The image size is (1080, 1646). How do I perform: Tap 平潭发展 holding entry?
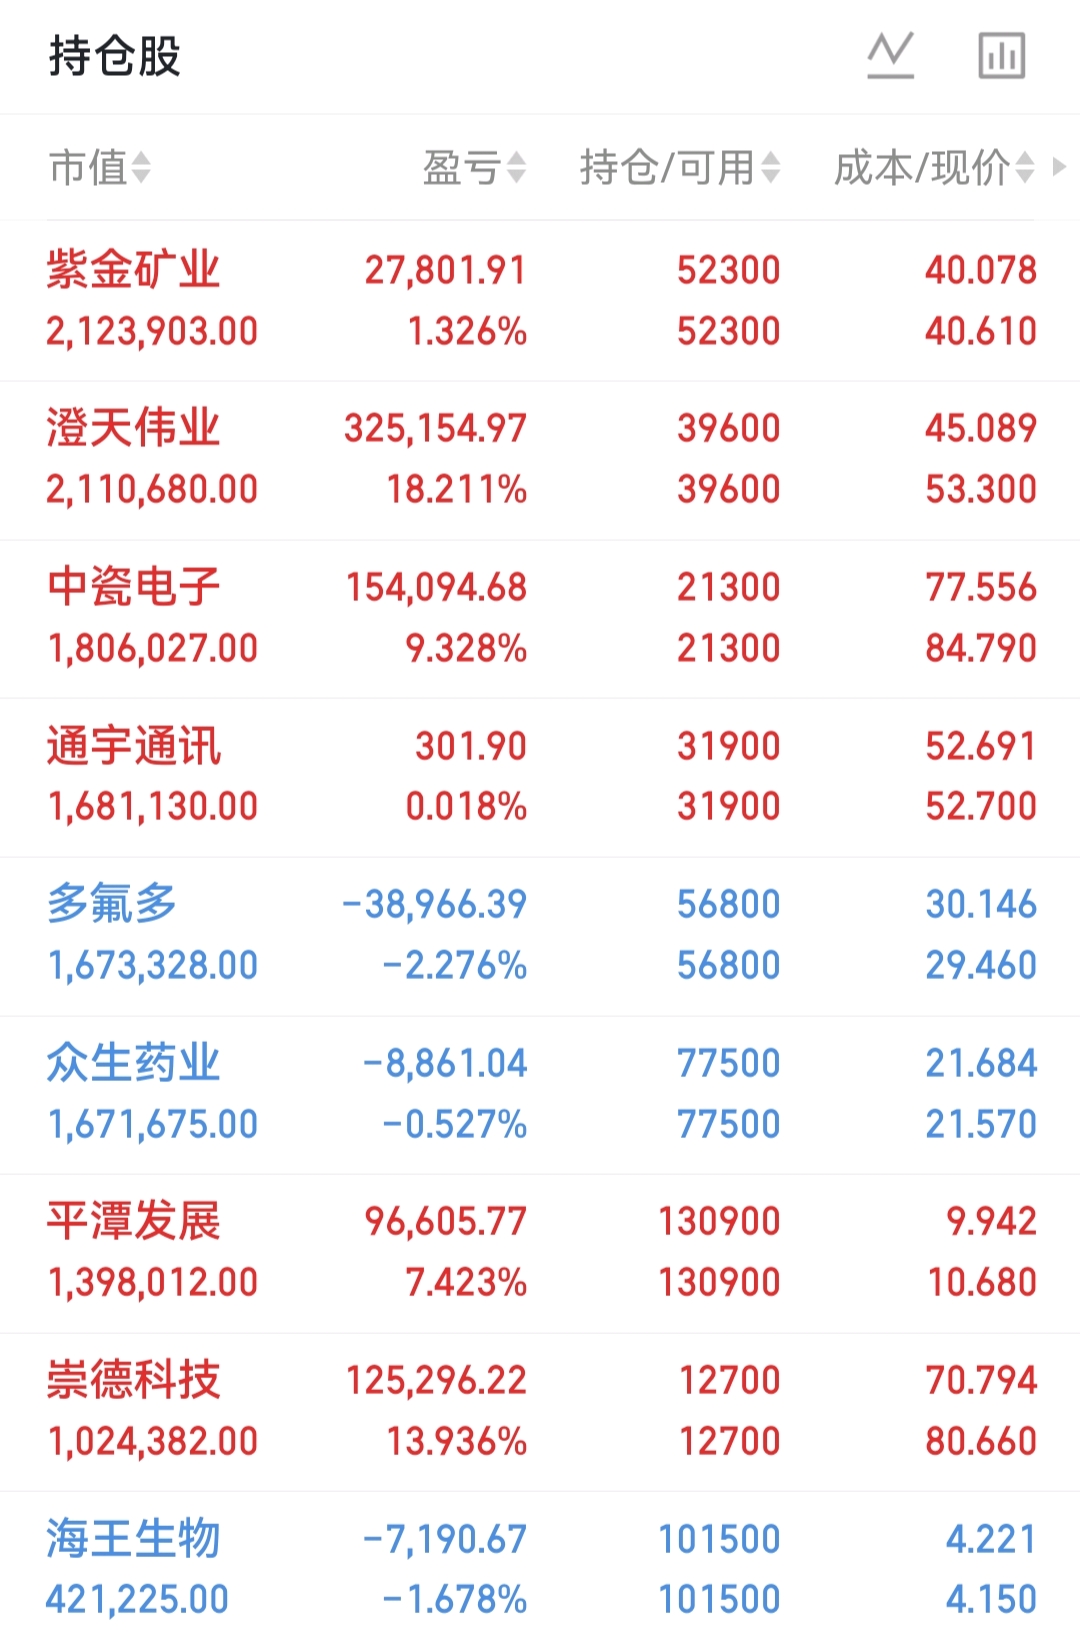[133, 1222]
